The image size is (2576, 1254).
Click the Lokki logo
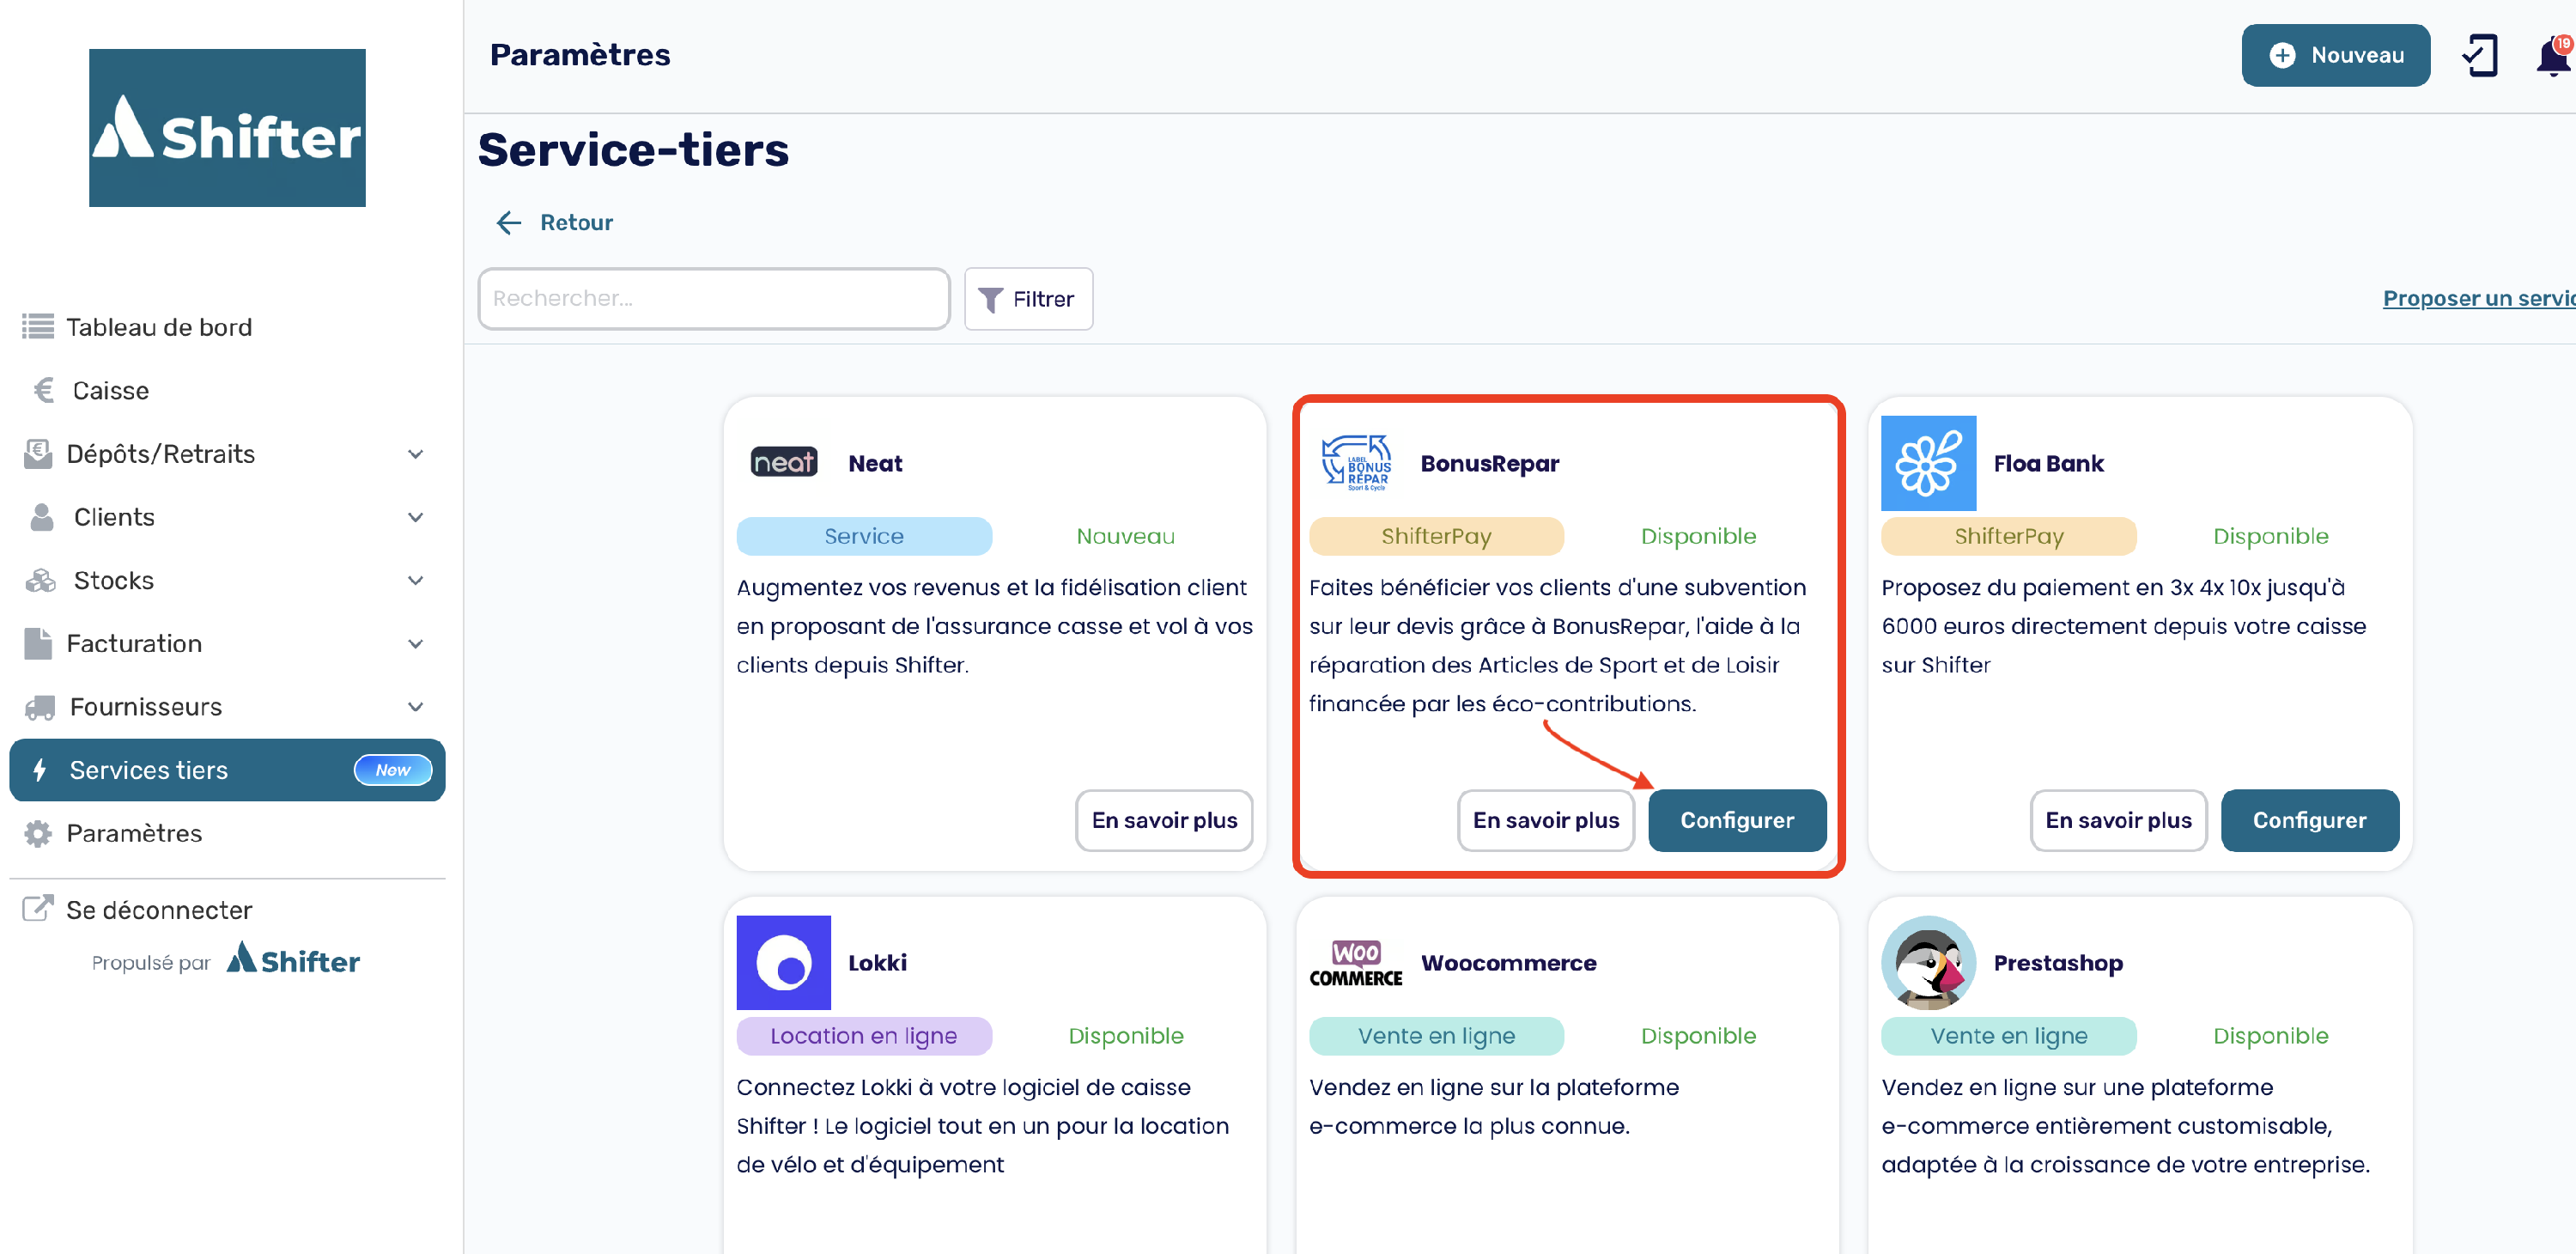pos(784,962)
